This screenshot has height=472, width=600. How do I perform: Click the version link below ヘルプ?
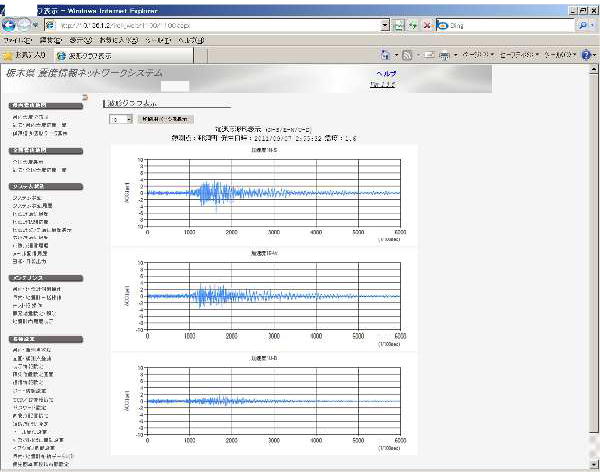(x=383, y=85)
